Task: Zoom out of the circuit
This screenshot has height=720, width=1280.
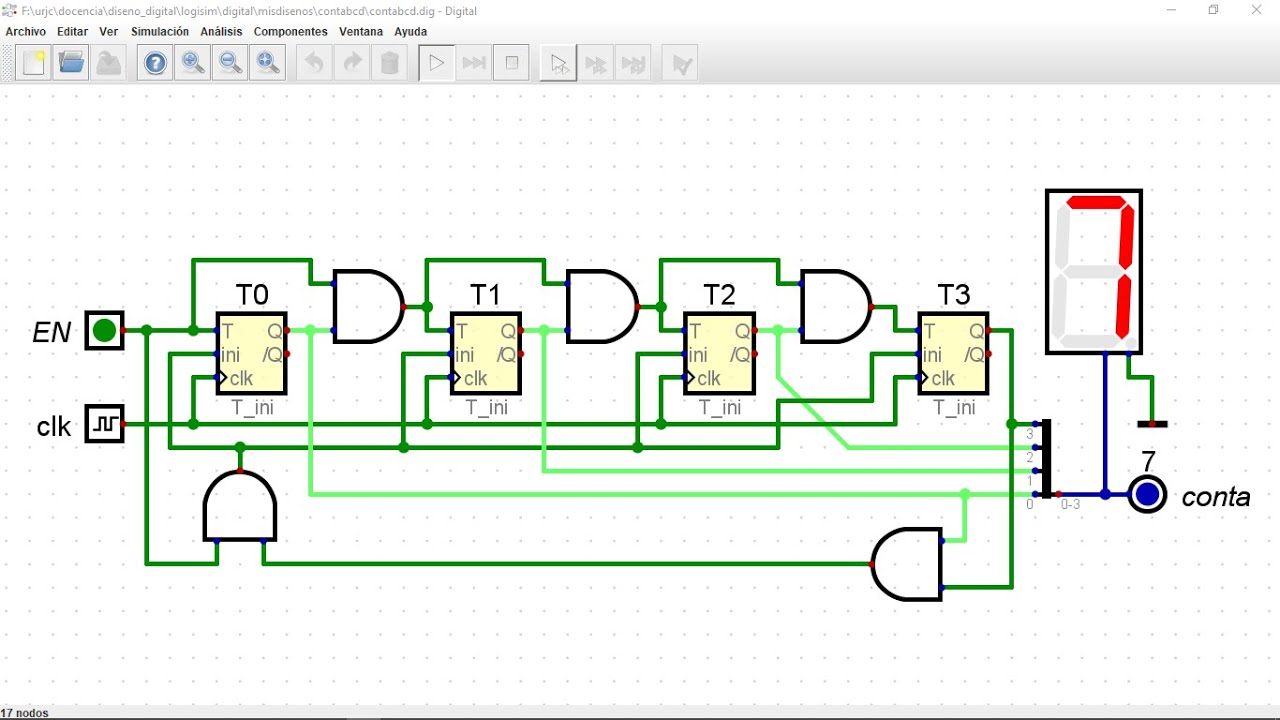Action: 230,63
